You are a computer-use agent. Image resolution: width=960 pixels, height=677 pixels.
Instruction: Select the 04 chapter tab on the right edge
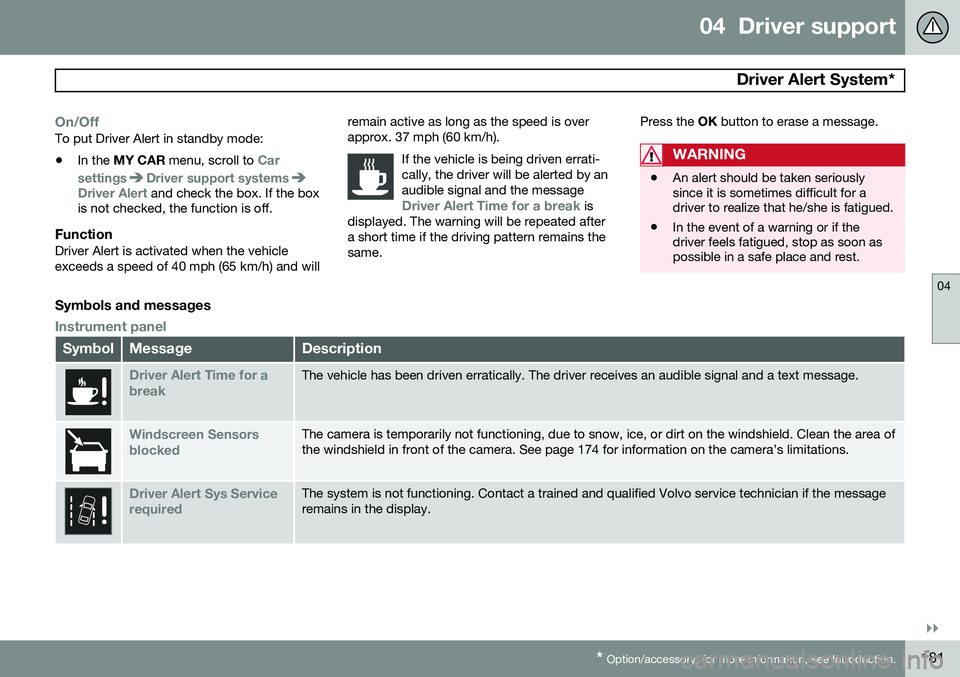coord(945,309)
